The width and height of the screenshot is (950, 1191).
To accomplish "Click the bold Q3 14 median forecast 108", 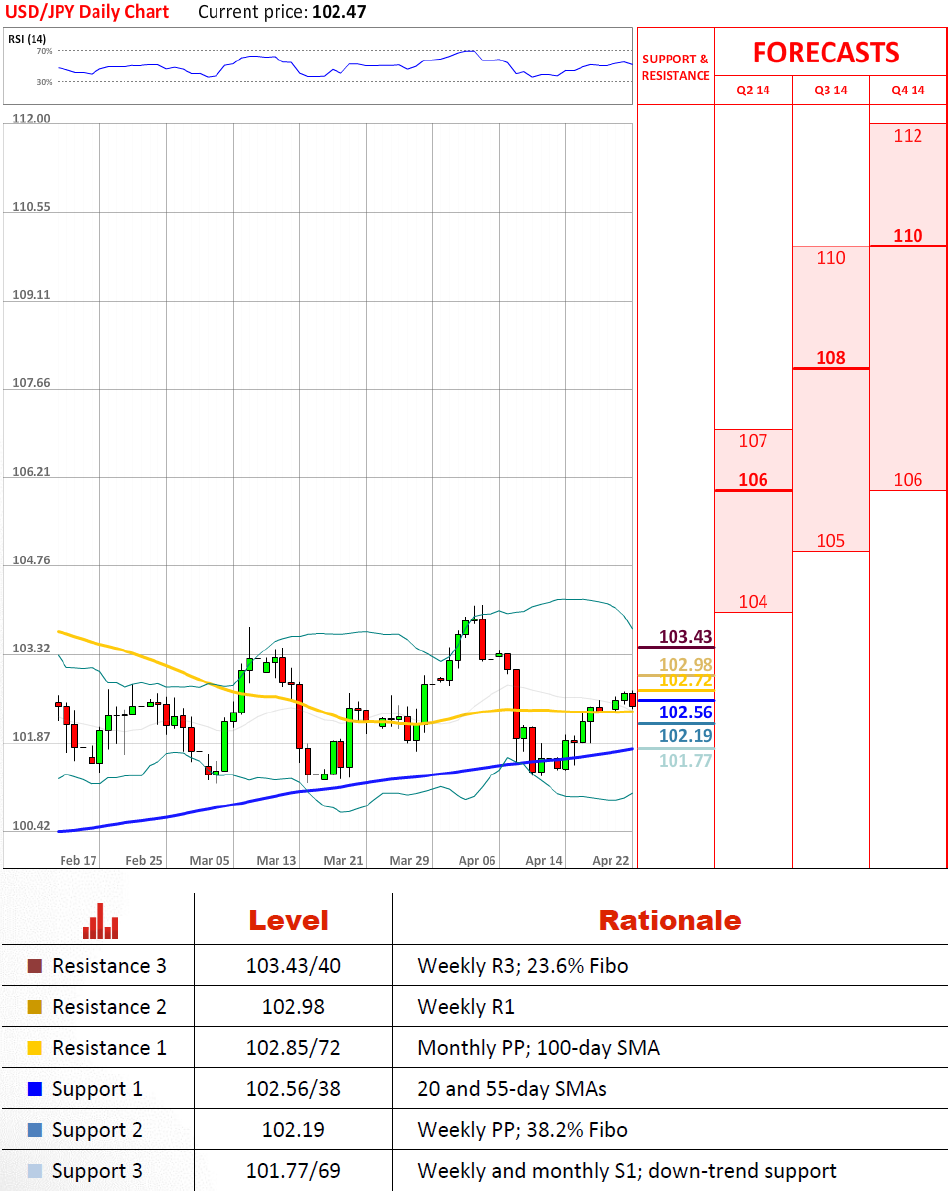I will (x=831, y=358).
